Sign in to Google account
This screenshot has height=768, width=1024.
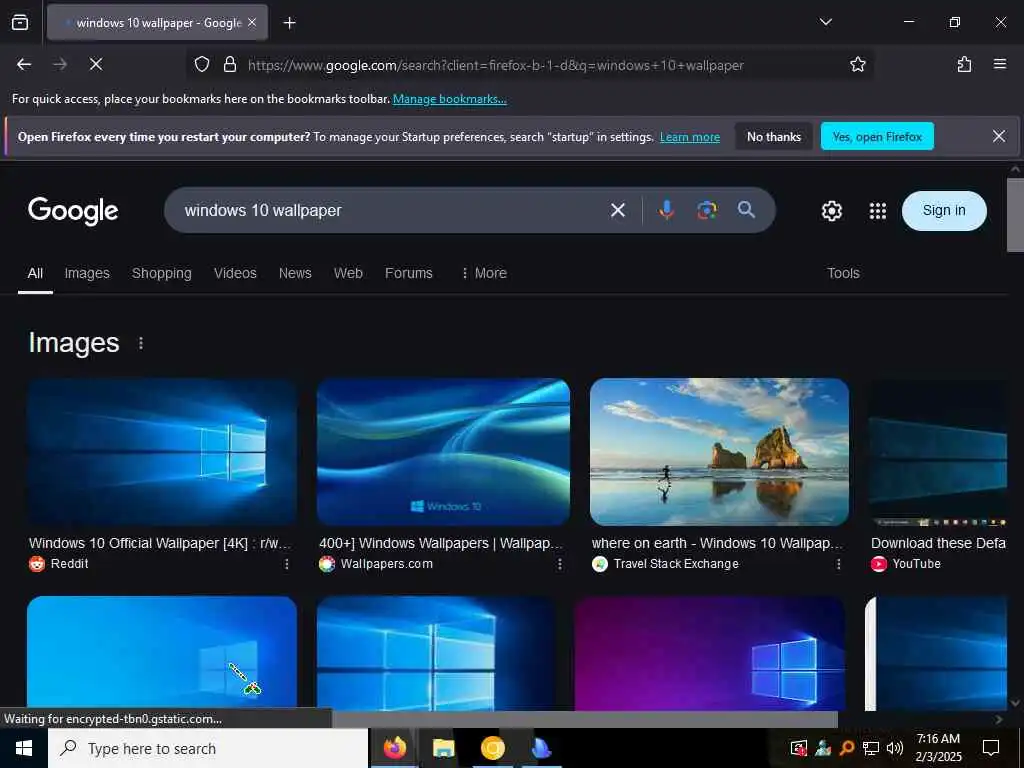pyautogui.click(x=944, y=210)
